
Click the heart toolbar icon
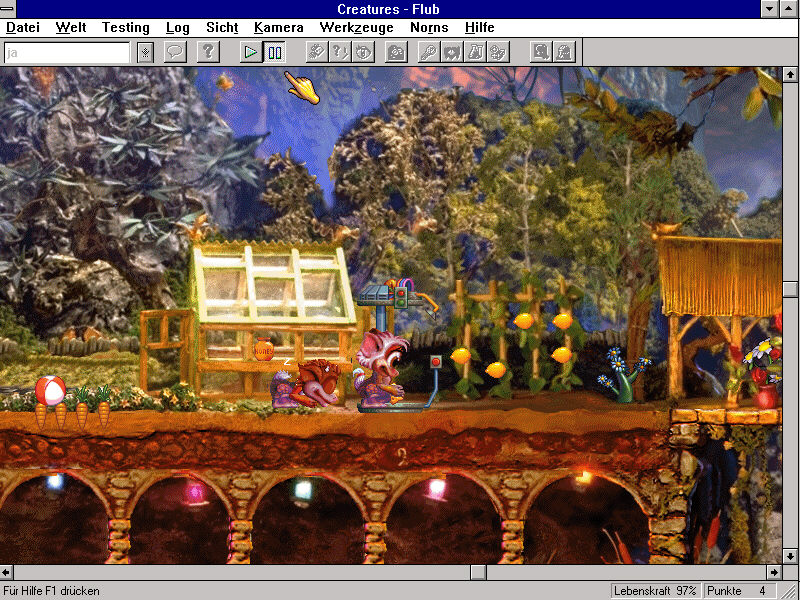452,52
